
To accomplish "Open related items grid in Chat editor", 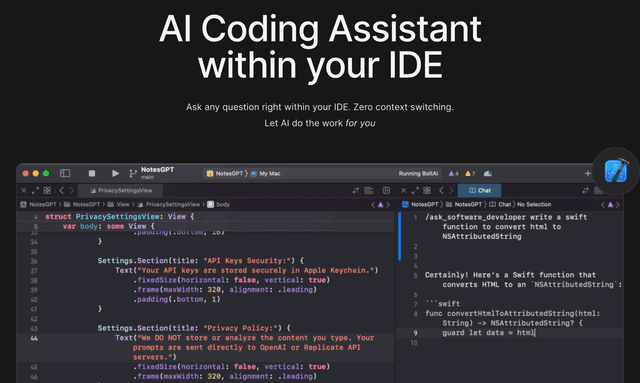I will click(427, 190).
